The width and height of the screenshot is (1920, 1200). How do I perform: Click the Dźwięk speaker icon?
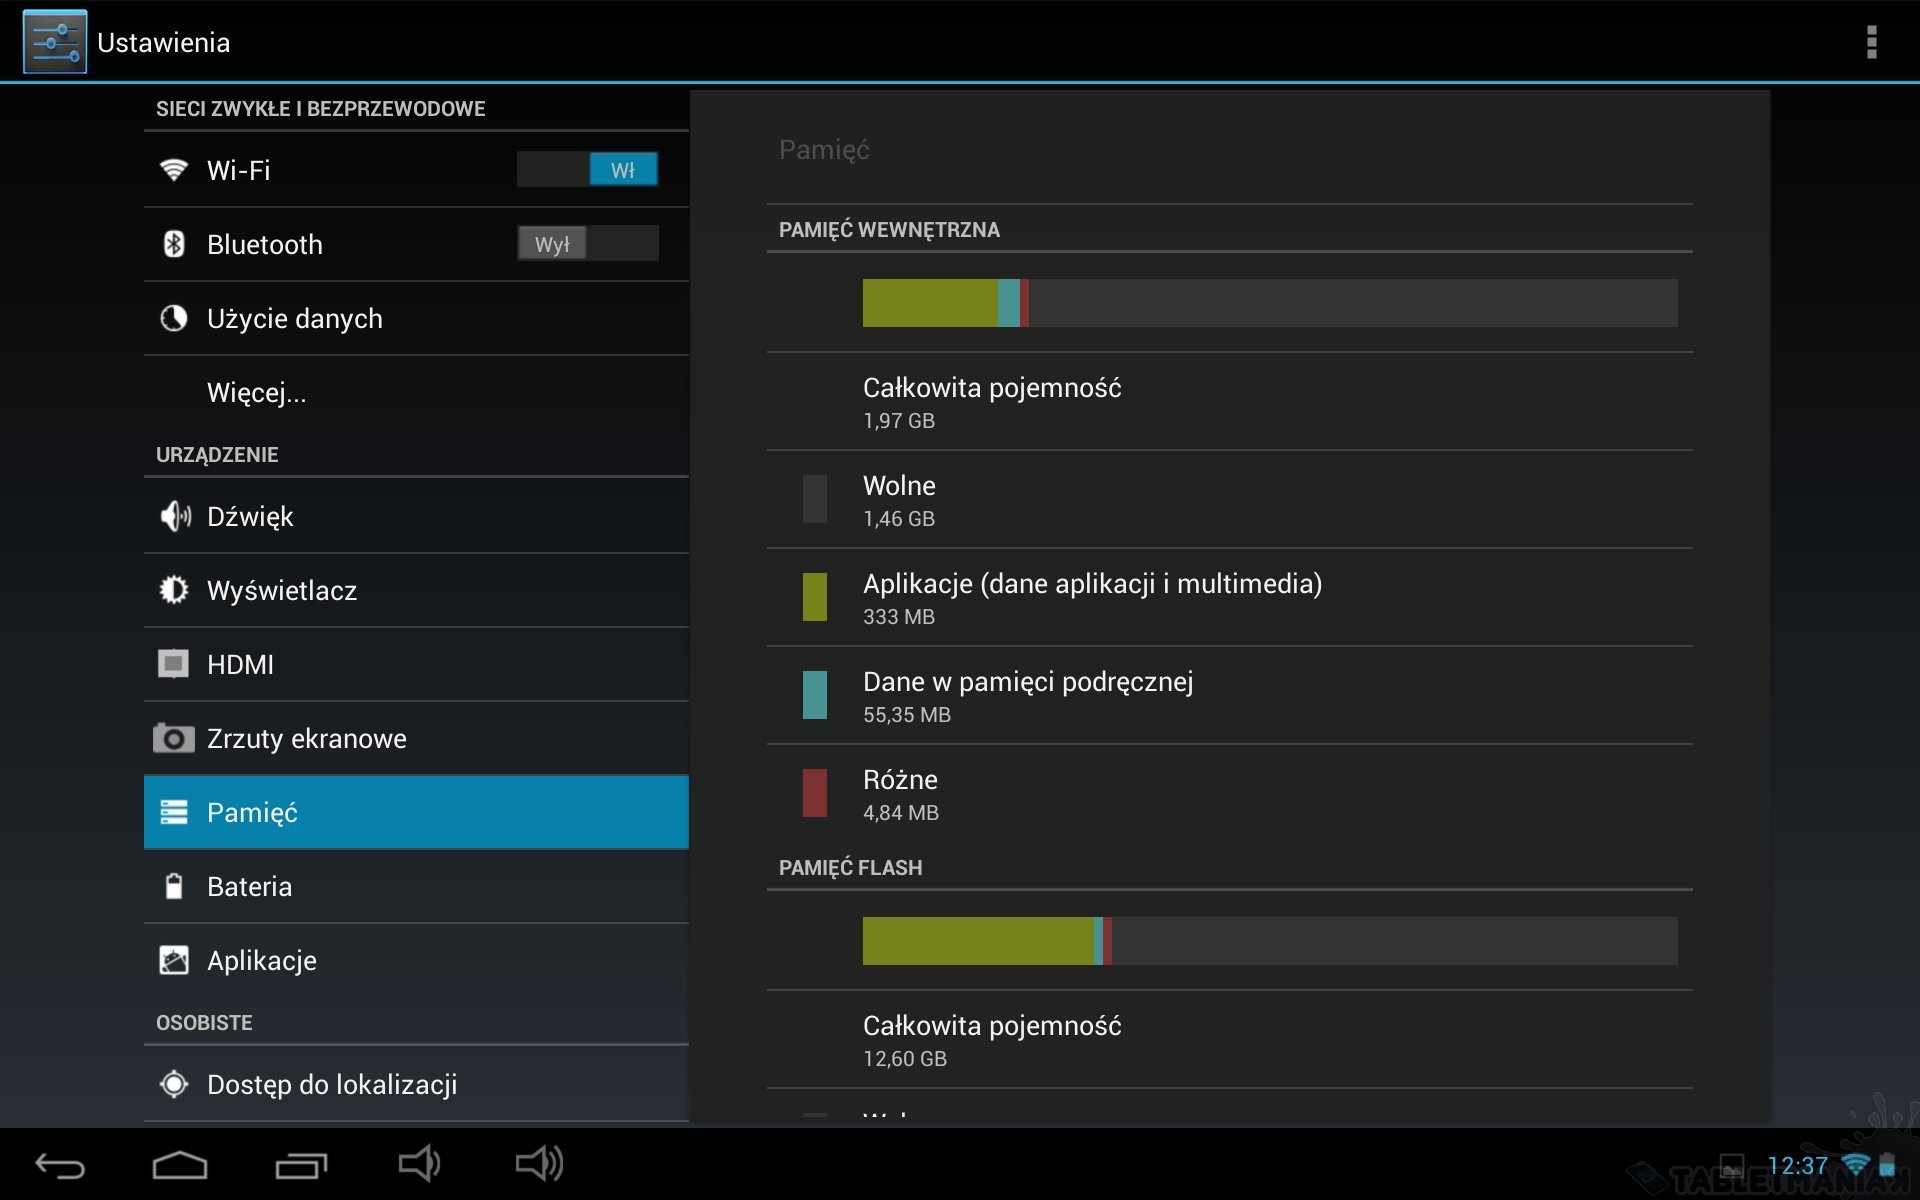[x=174, y=516]
